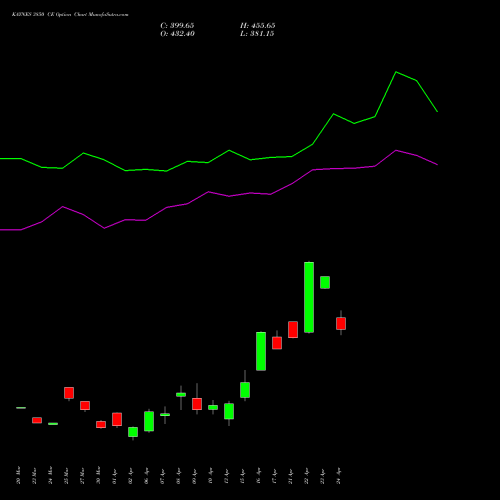Viewport: 500px width, 500px height.
Task: Click the '25 Mar' date axis label
Action: [66, 475]
